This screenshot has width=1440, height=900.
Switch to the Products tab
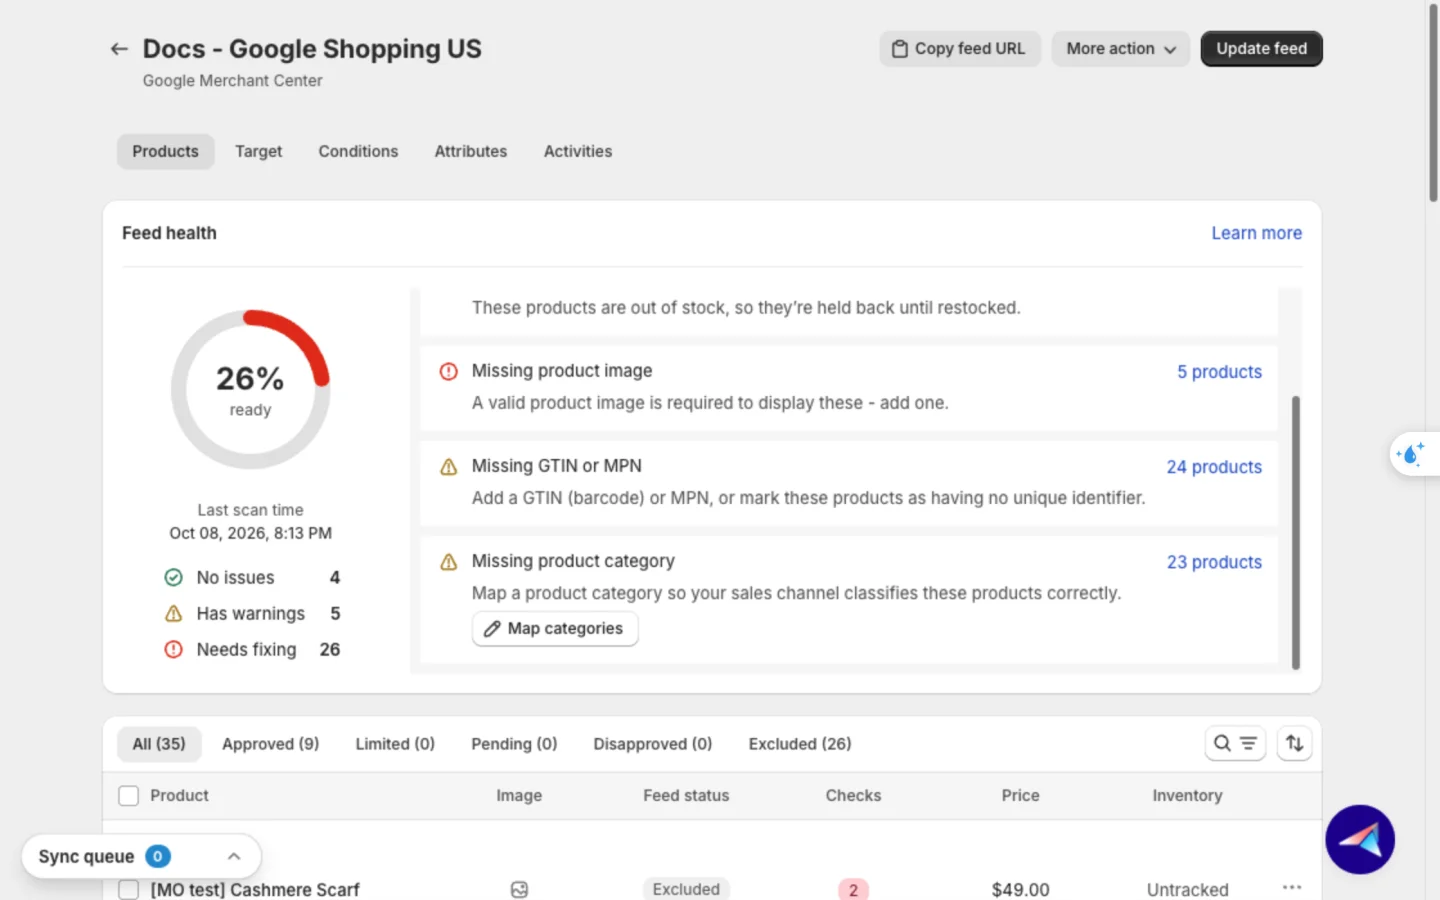click(166, 151)
